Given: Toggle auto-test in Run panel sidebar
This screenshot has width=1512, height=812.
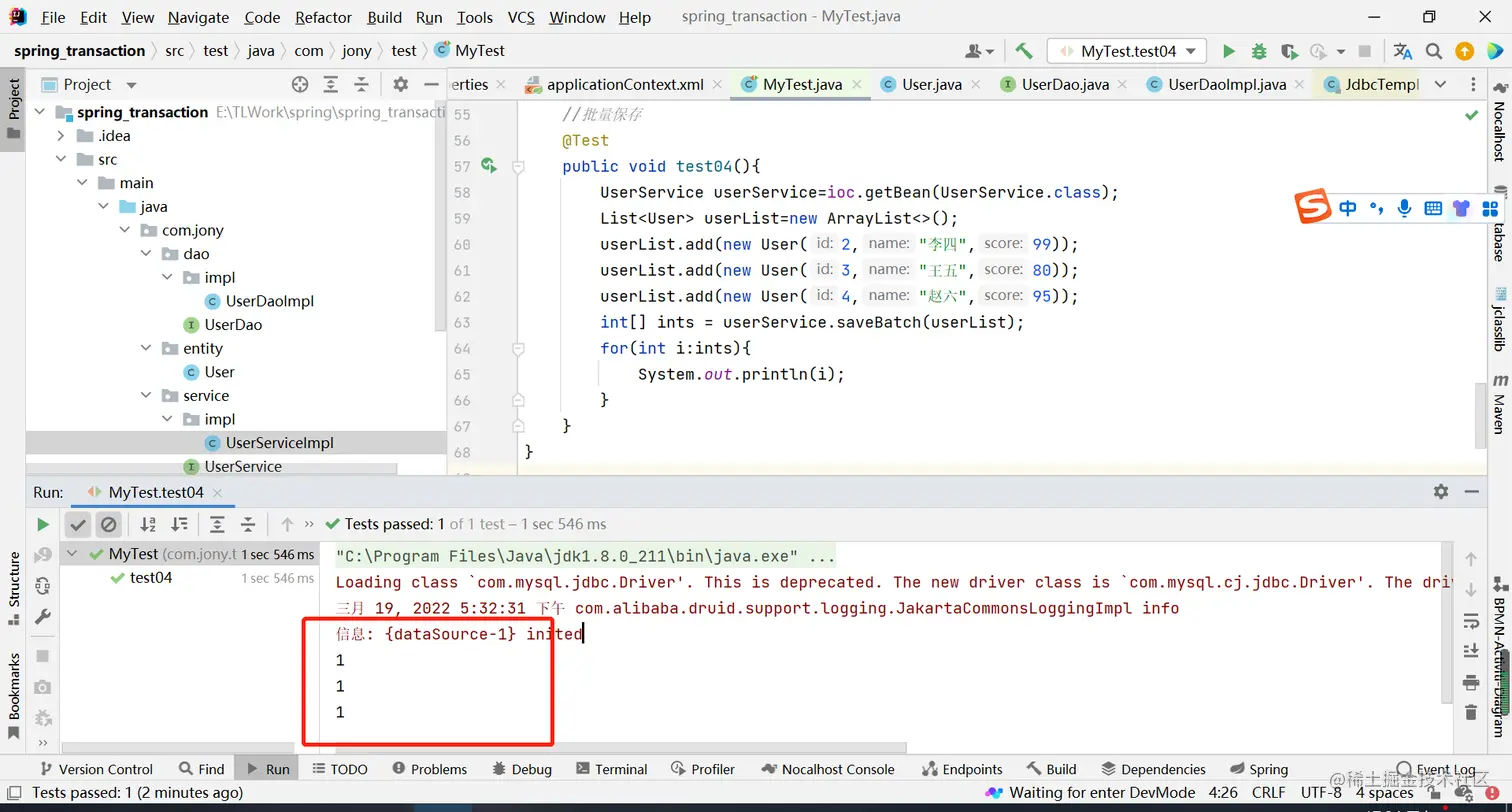Looking at the screenshot, I should point(42,587).
